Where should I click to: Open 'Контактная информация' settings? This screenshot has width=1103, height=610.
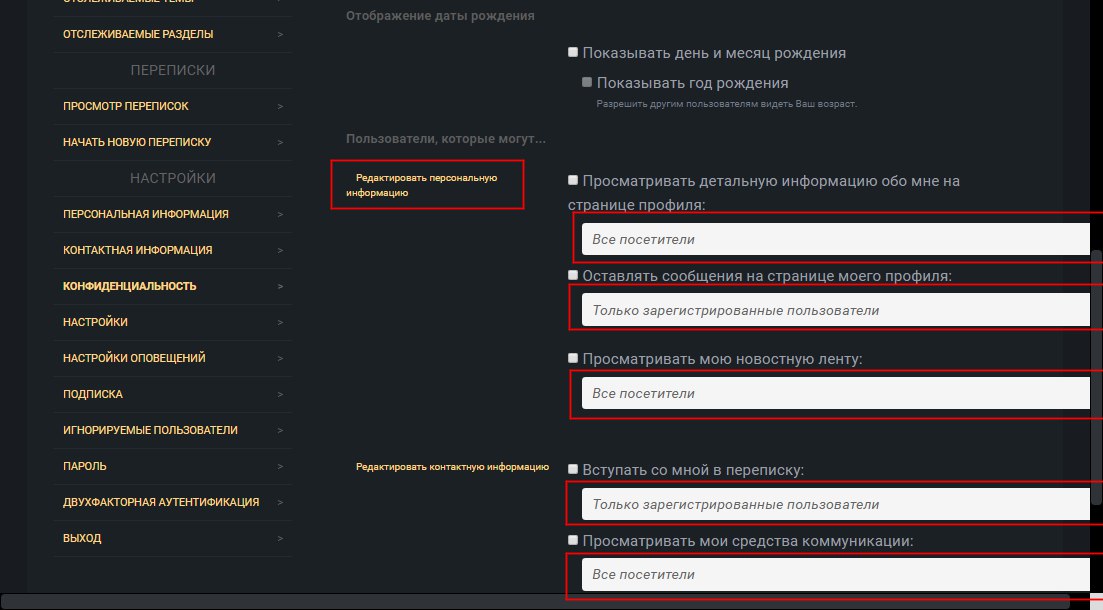point(172,250)
